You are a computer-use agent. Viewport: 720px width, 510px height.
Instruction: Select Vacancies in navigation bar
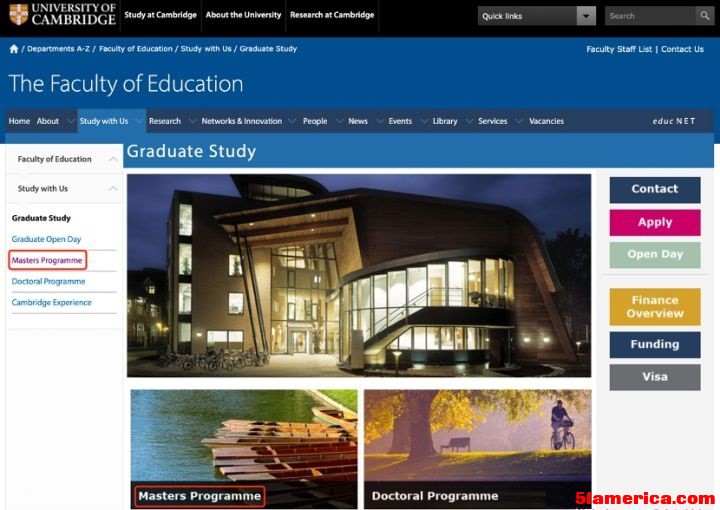(546, 121)
